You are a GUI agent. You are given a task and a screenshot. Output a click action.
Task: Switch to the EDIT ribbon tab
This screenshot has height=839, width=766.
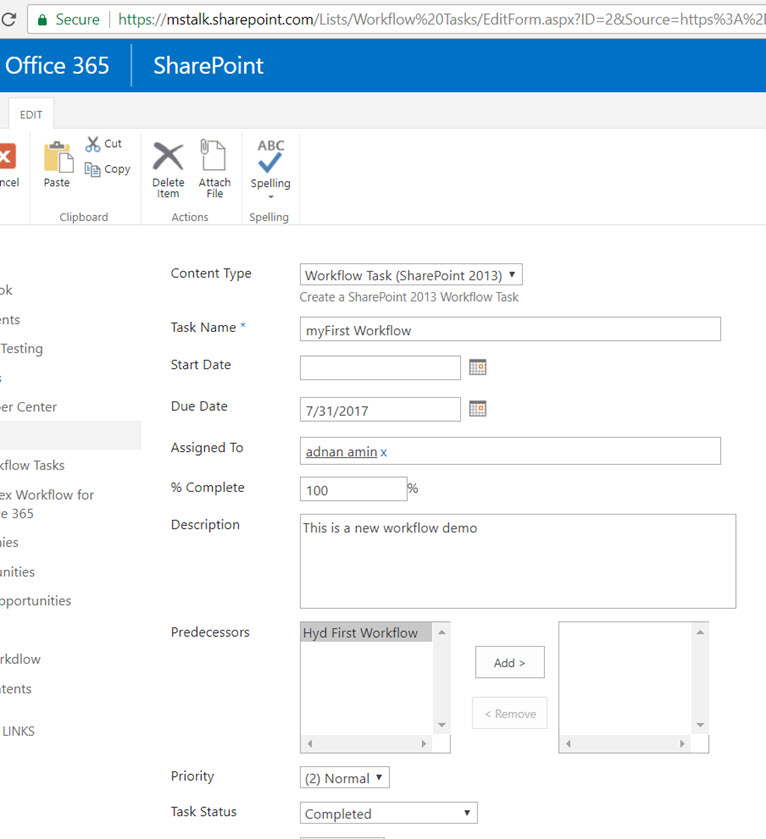tap(31, 115)
